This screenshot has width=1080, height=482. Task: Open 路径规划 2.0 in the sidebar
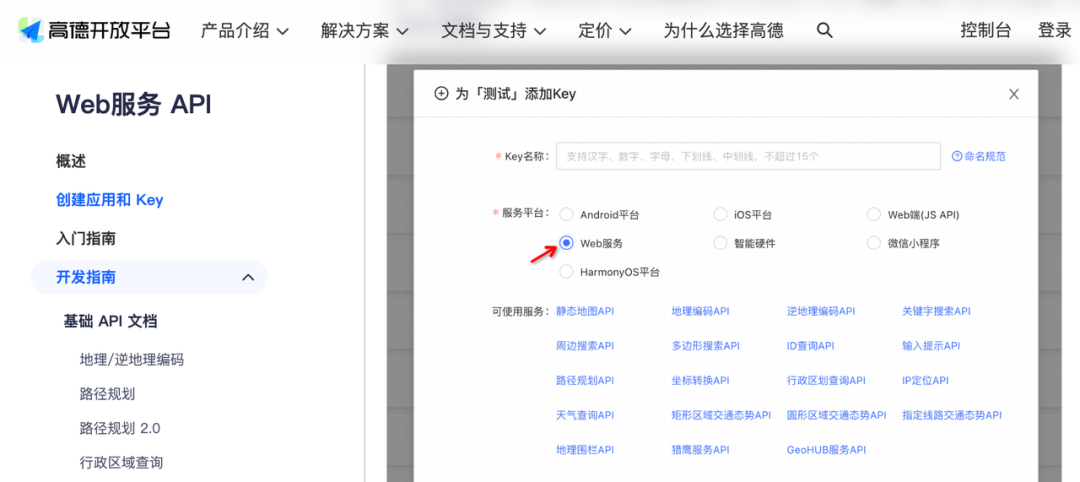click(120, 428)
